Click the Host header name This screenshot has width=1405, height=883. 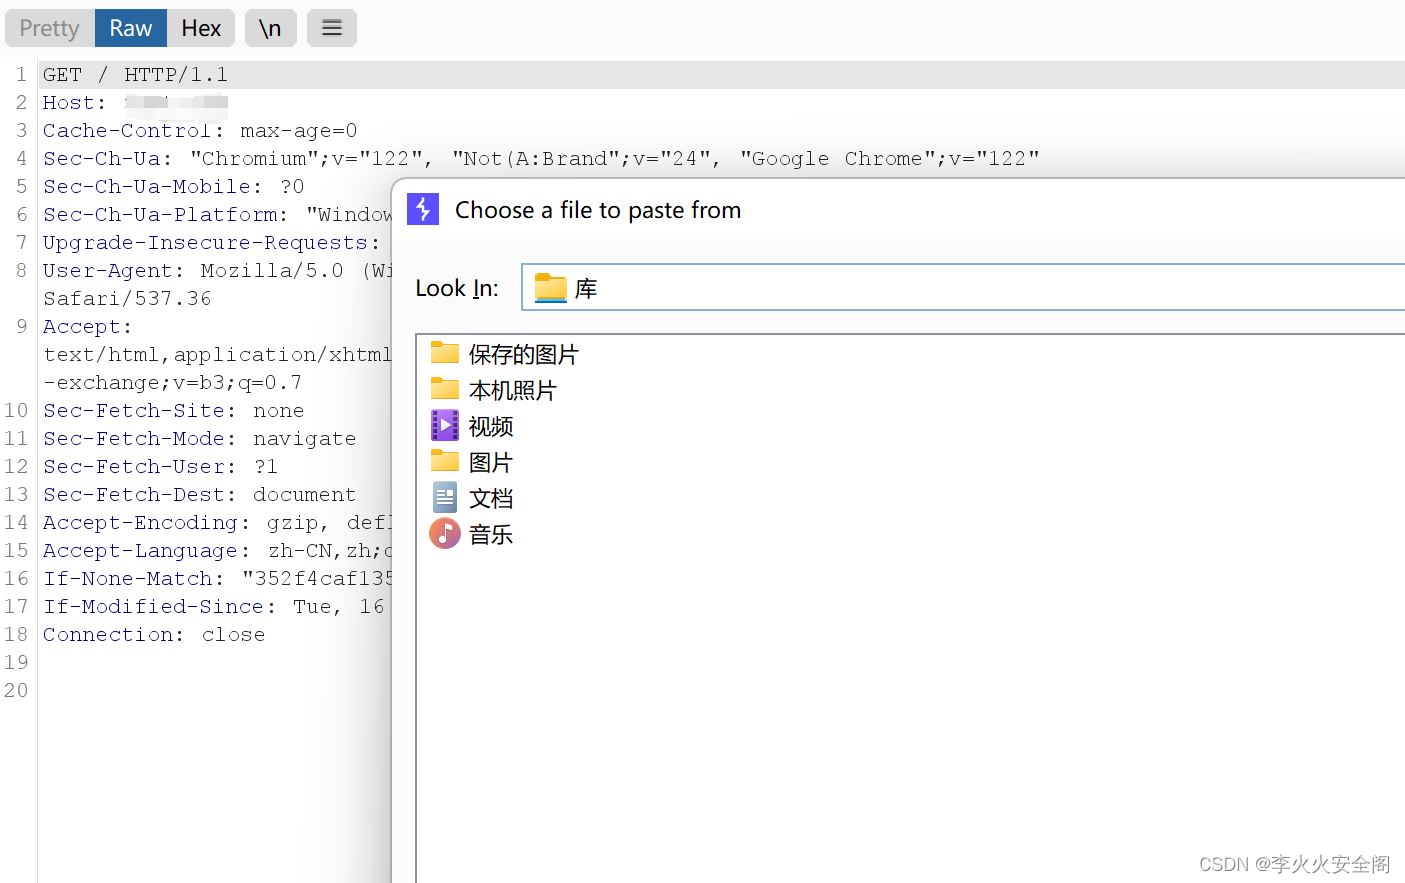point(74,103)
